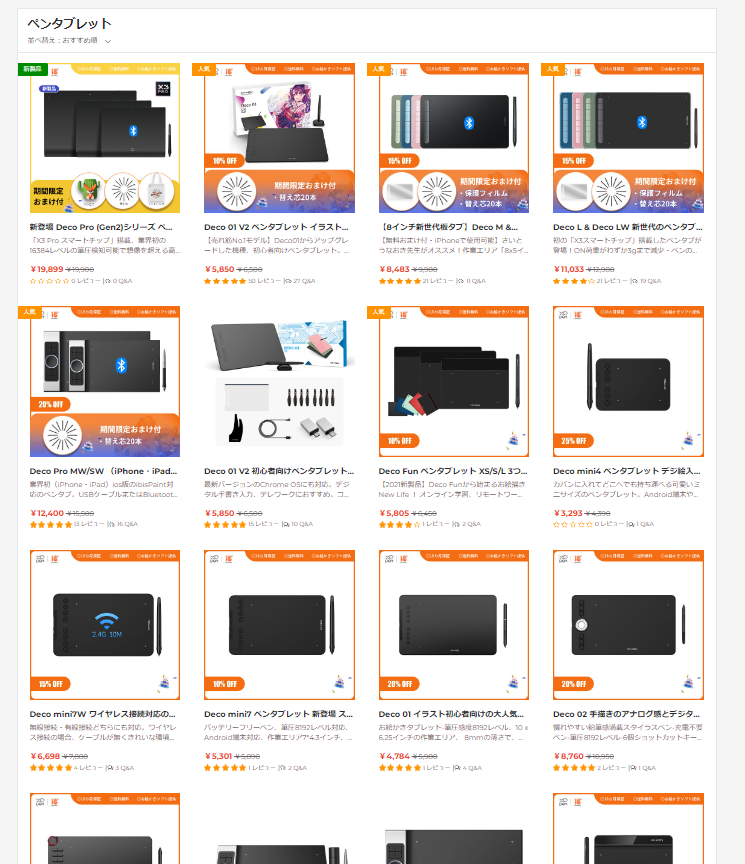Open the Deco L & Deco LW product title
The image size is (745, 864).
(x=628, y=227)
